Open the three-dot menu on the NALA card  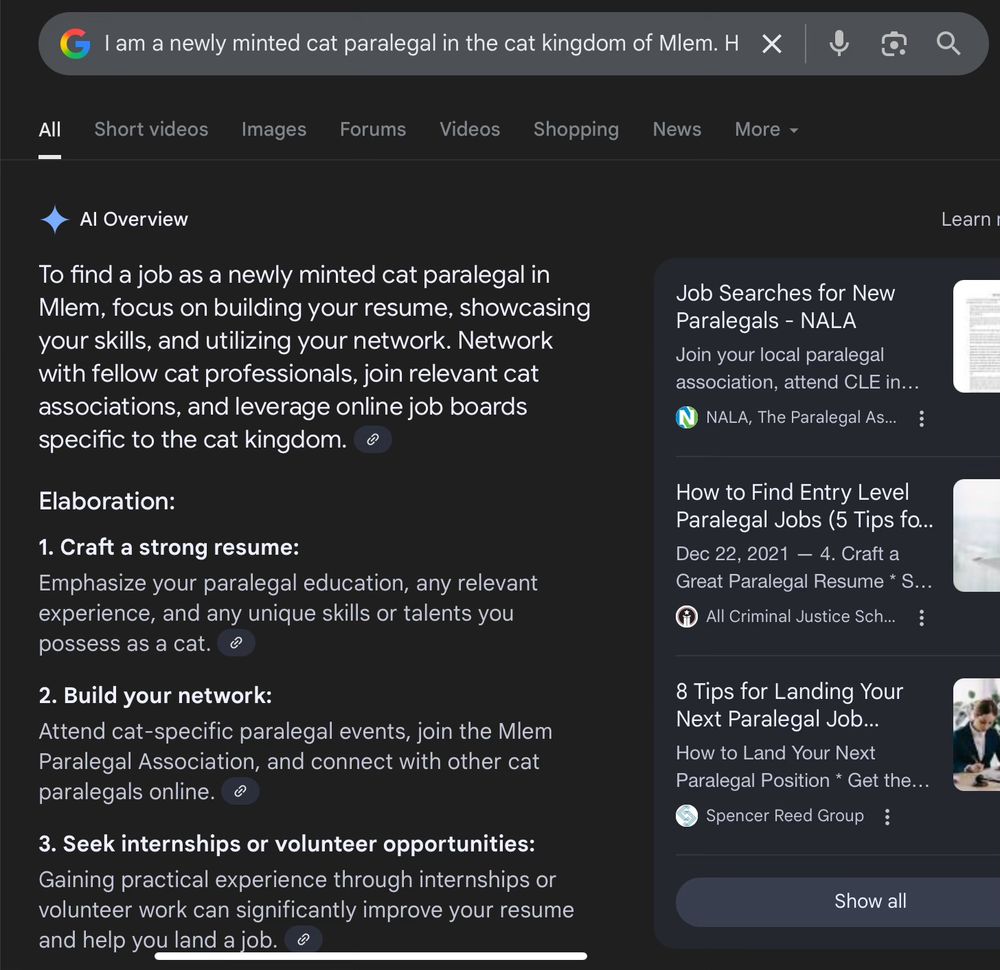(921, 418)
